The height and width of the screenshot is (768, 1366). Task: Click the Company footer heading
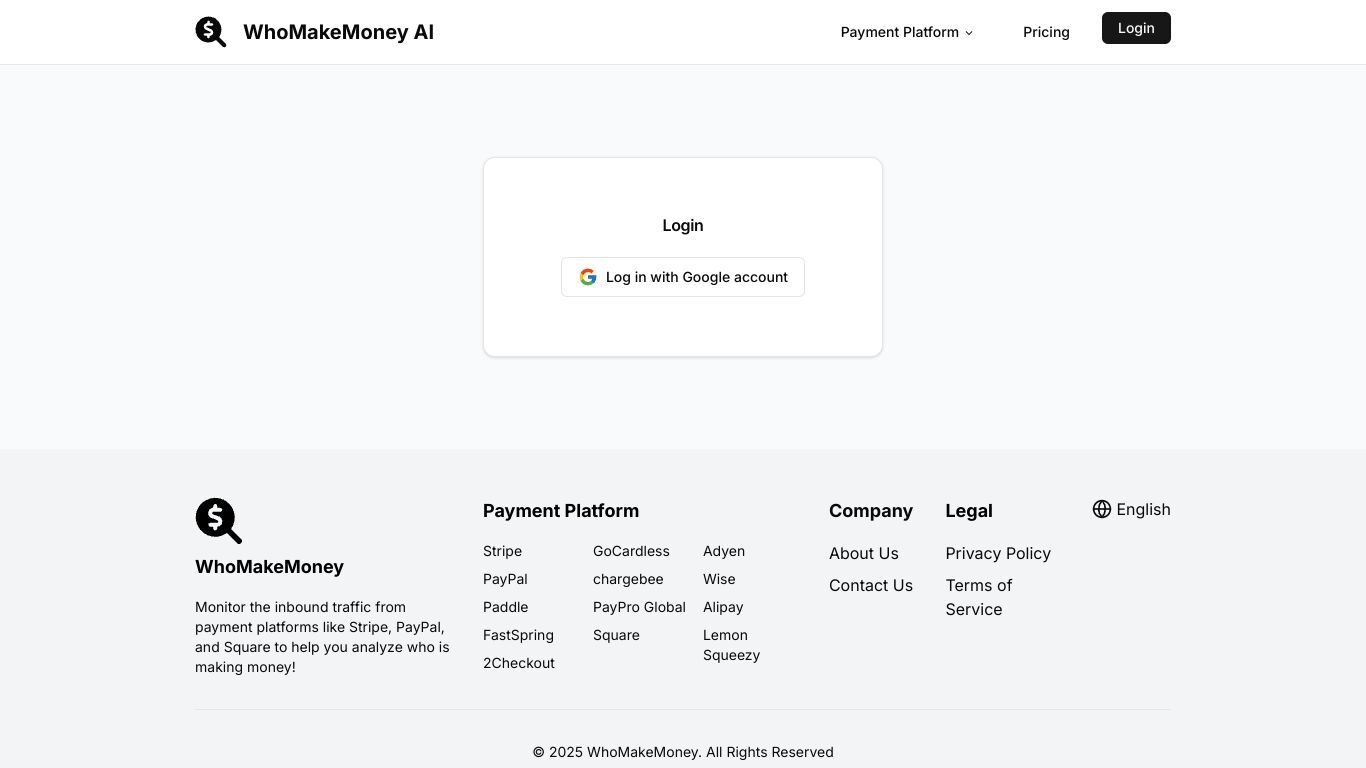[x=871, y=511]
